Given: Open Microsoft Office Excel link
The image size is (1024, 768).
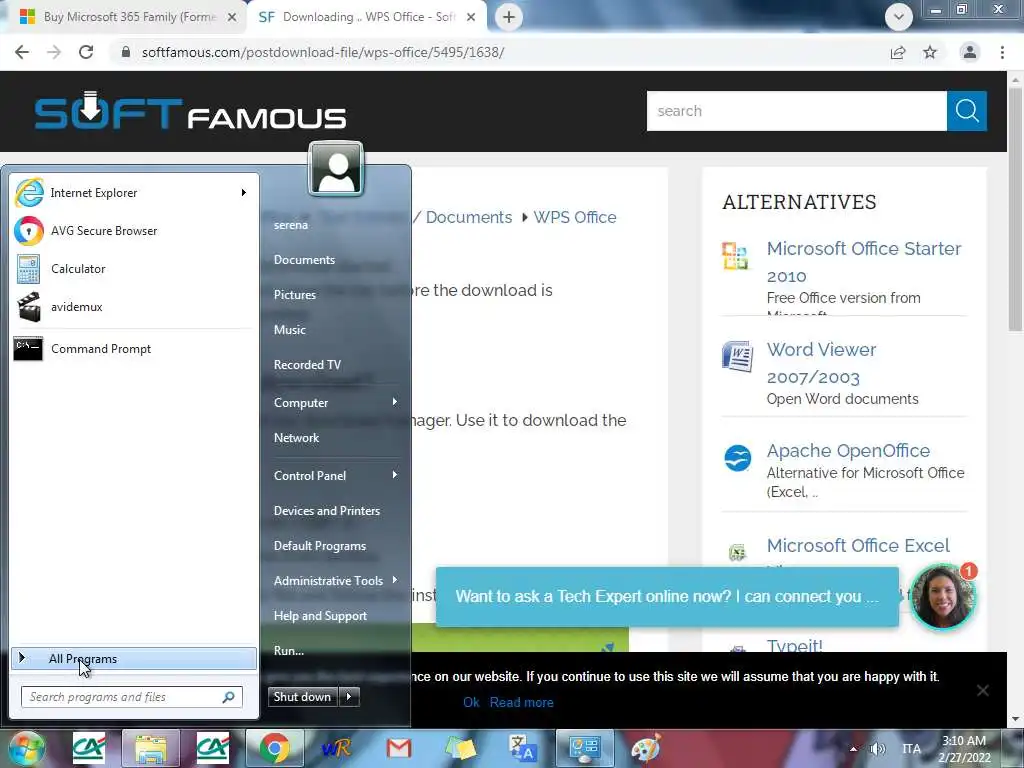Looking at the screenshot, I should 858,545.
